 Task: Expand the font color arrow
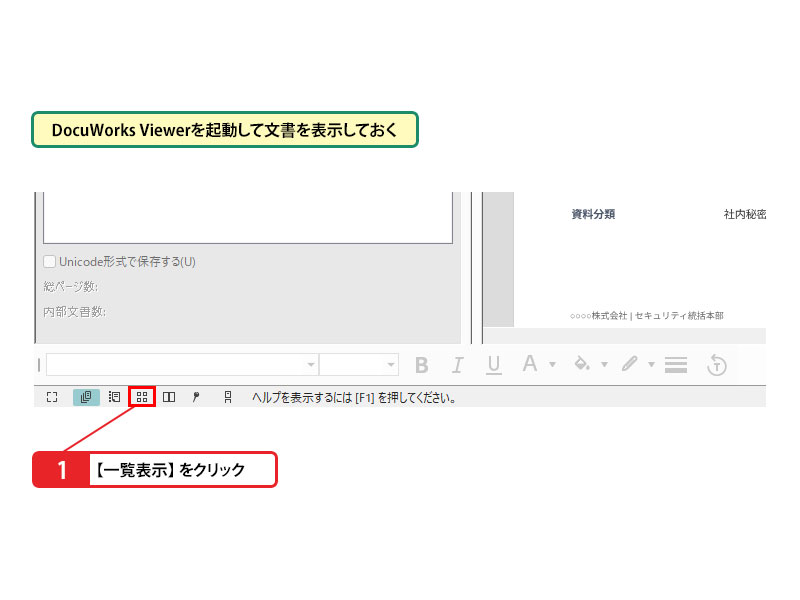552,364
